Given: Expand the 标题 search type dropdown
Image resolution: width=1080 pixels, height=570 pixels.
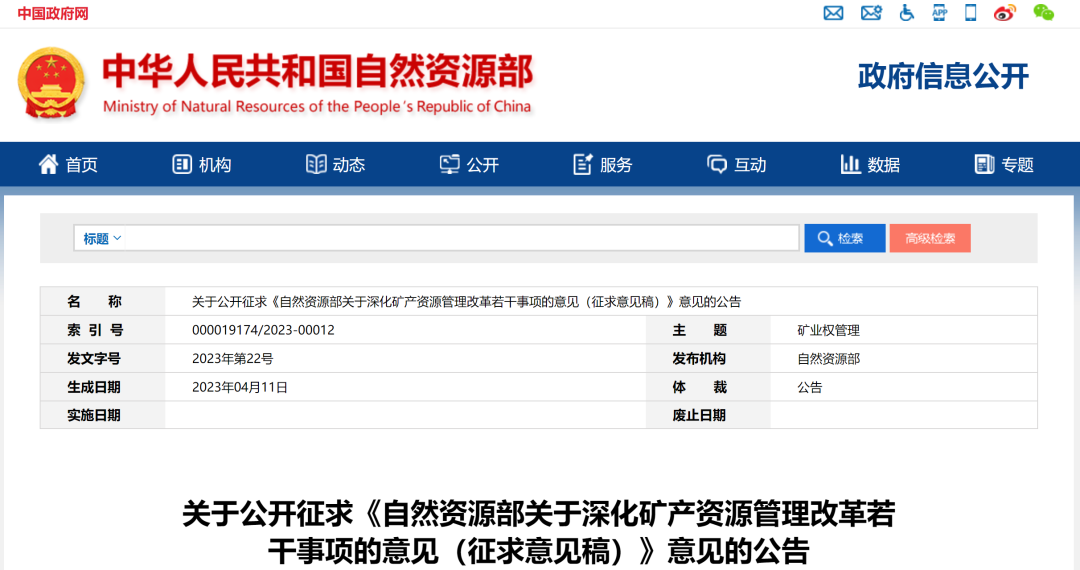Looking at the screenshot, I should click(102, 238).
